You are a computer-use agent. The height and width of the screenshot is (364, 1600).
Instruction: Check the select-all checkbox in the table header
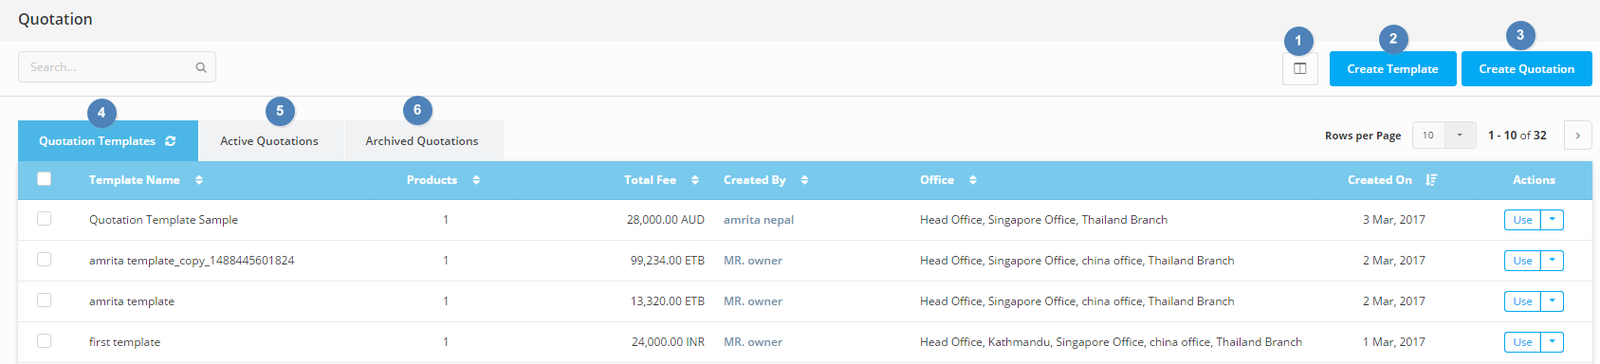pyautogui.click(x=44, y=179)
